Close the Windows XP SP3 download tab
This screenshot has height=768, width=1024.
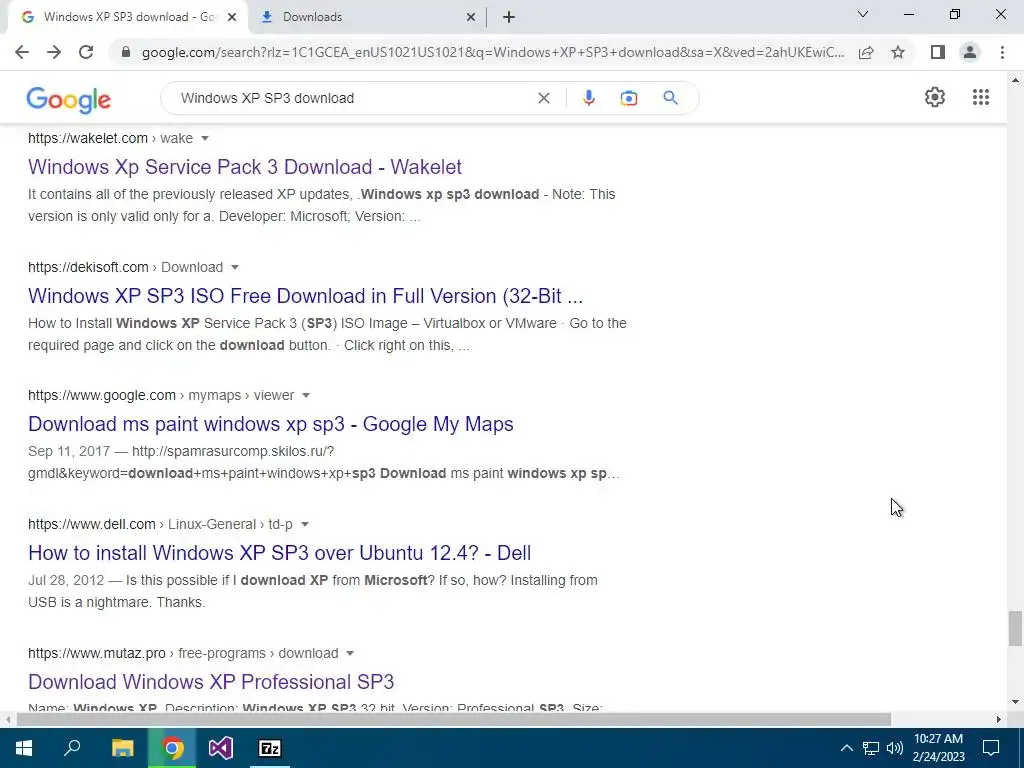pos(231,17)
